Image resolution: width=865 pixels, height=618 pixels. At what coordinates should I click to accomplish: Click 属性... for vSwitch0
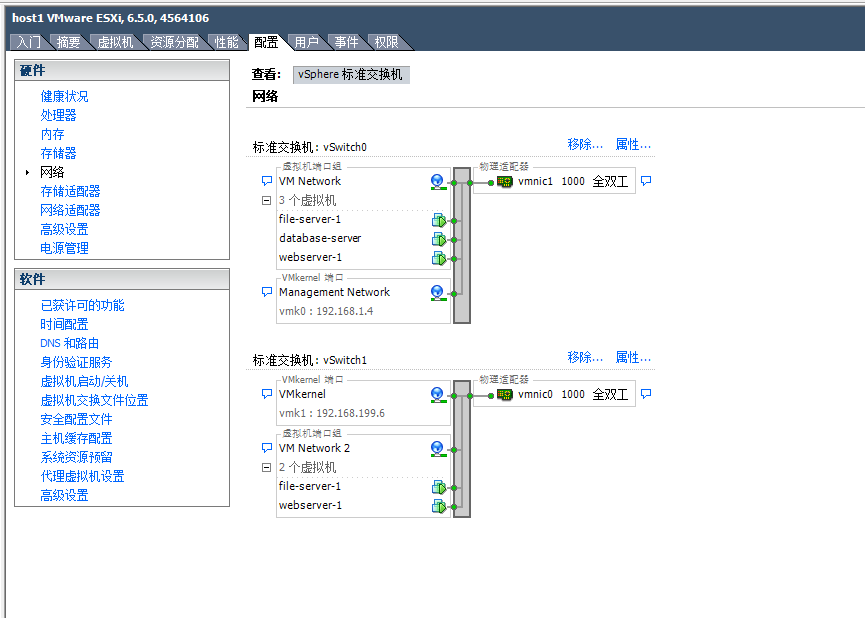click(x=633, y=145)
